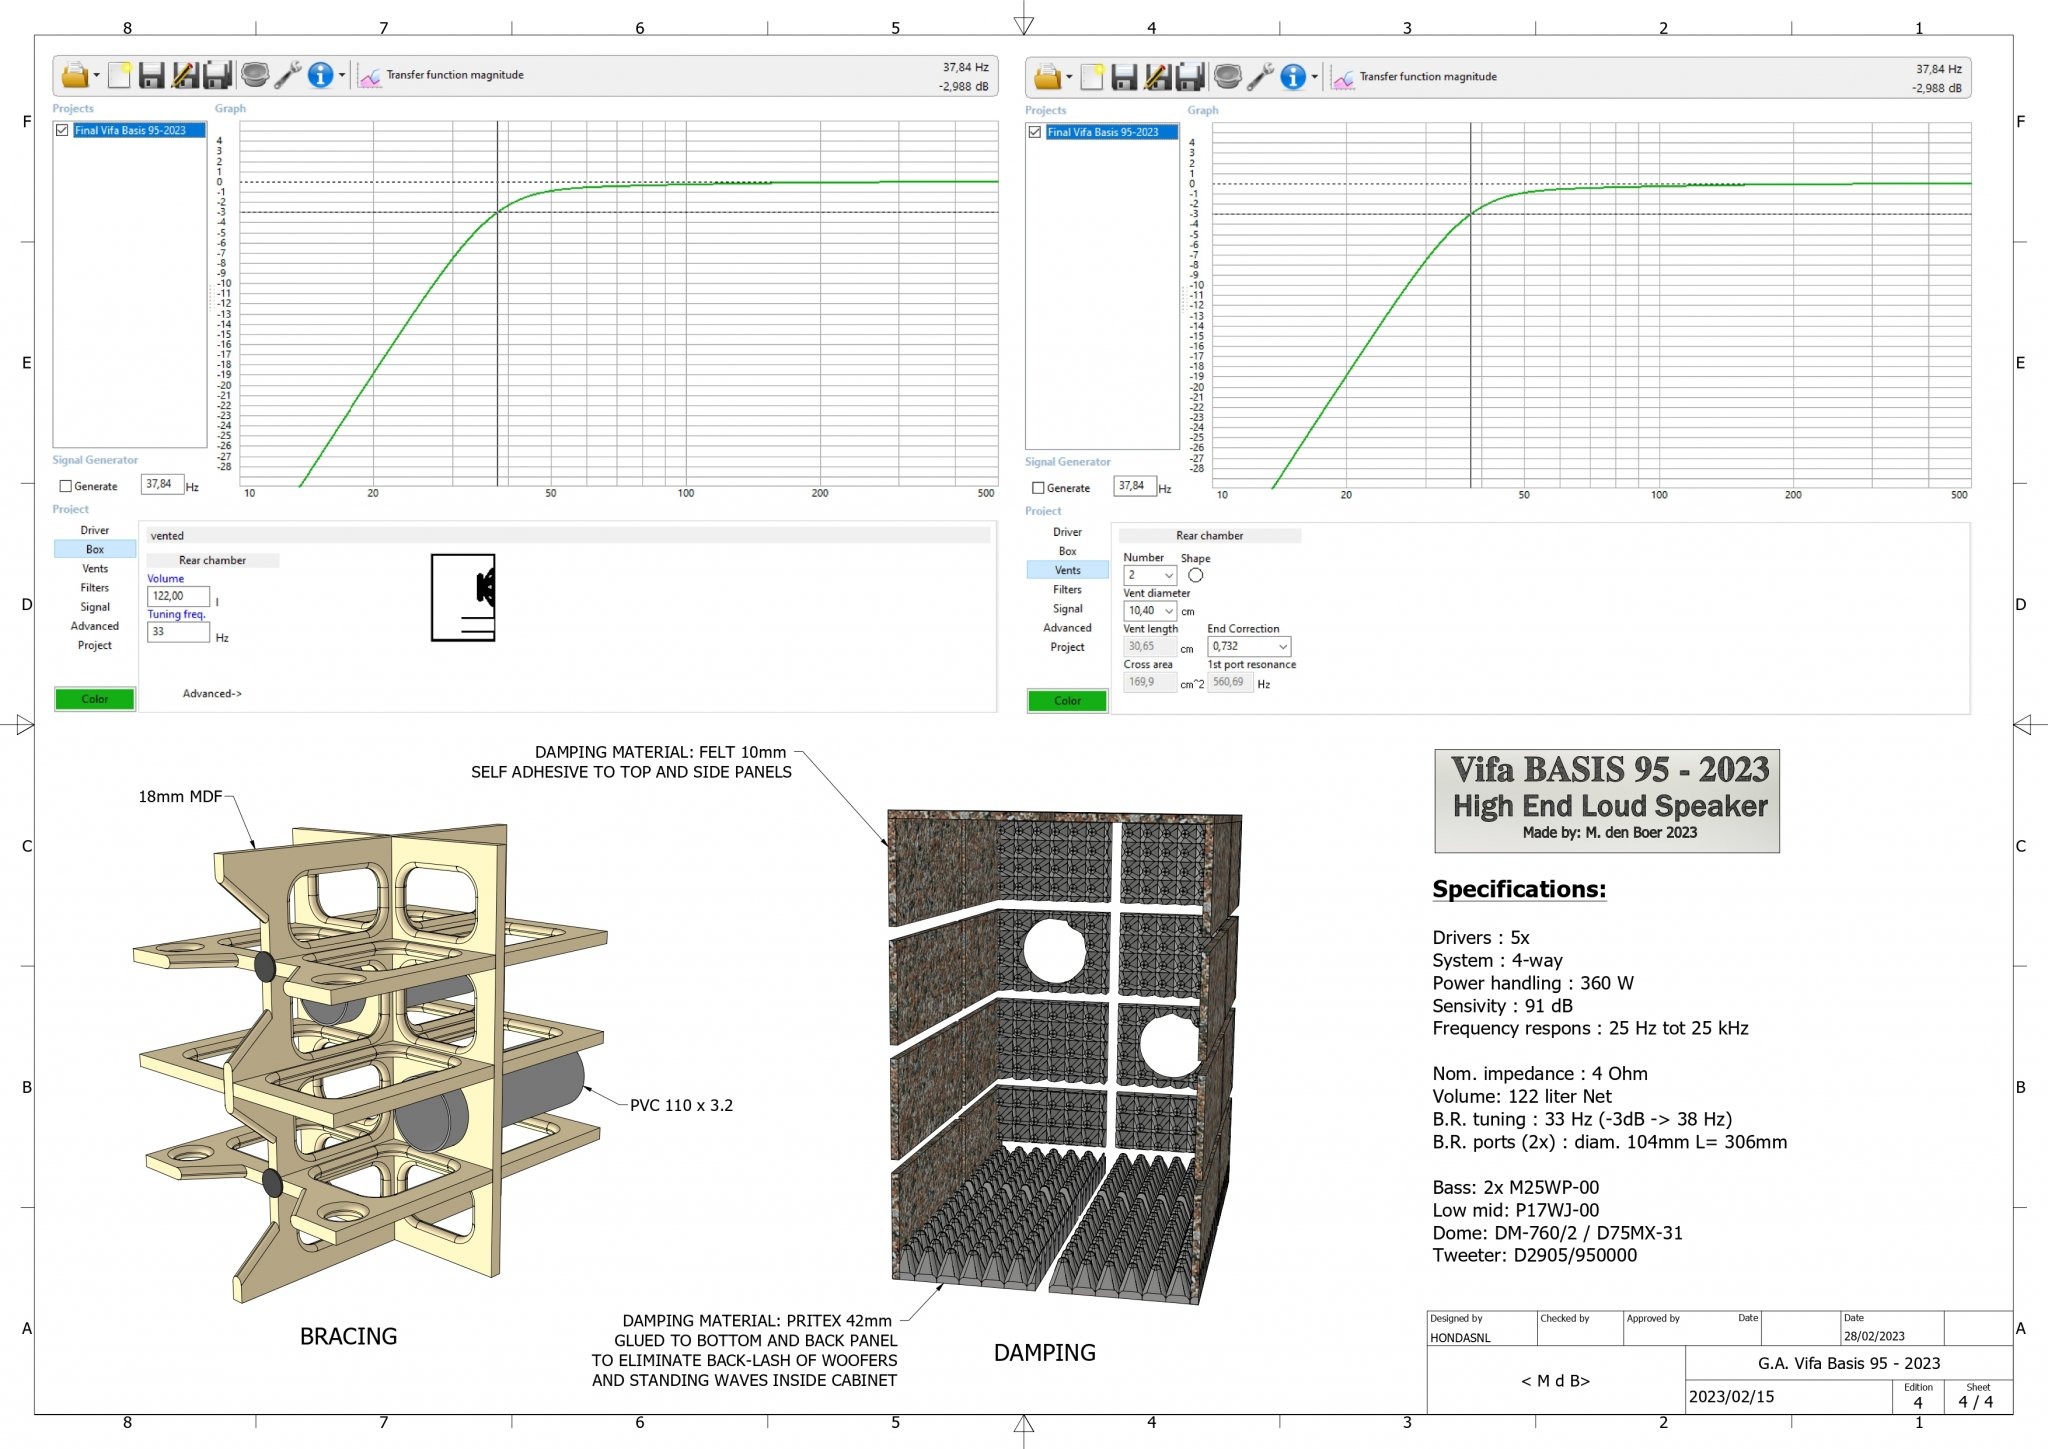The image size is (2048, 1449).
Task: Click the vented box diagram picture
Action: coord(463,597)
